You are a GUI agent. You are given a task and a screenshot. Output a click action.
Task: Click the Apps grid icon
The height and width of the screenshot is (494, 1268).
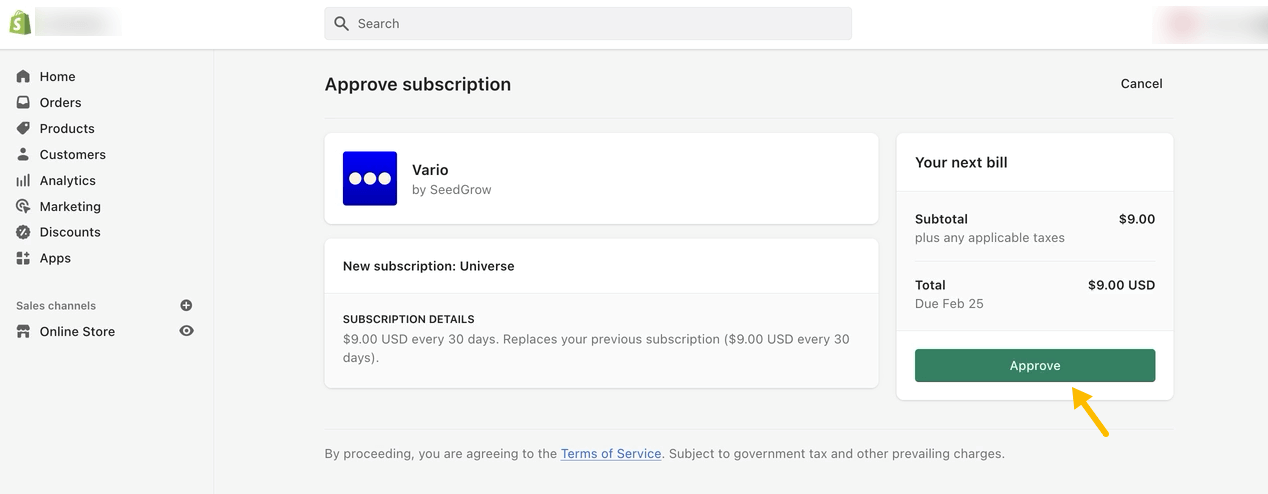(x=23, y=258)
